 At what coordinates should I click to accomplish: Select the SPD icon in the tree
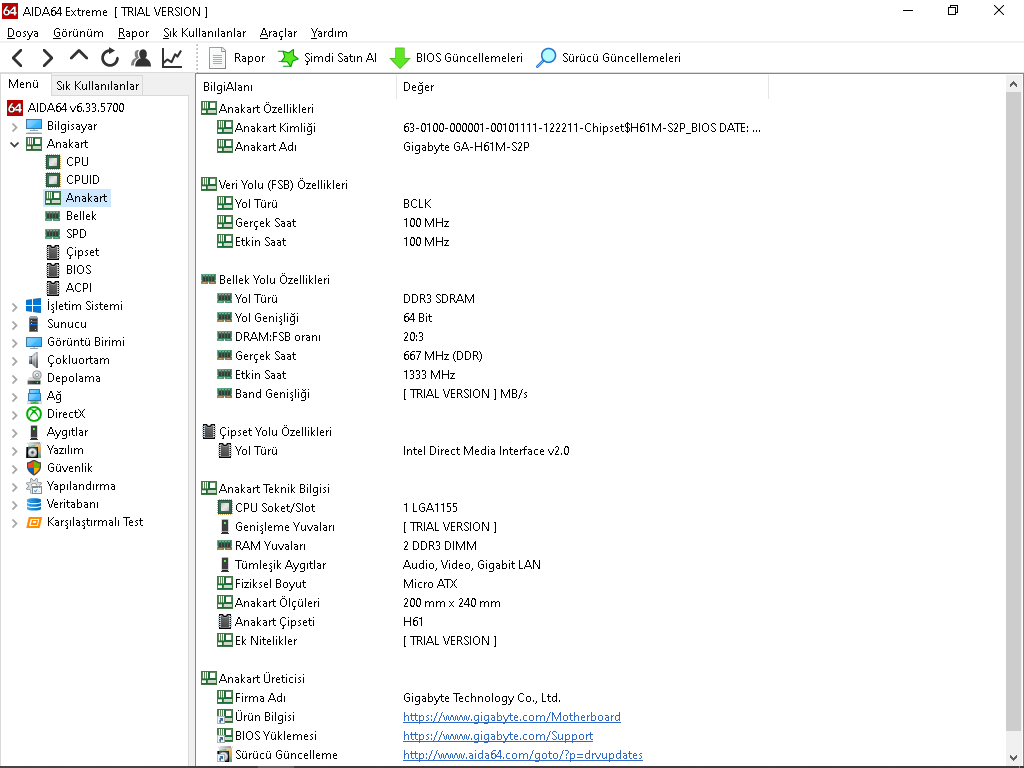53,234
